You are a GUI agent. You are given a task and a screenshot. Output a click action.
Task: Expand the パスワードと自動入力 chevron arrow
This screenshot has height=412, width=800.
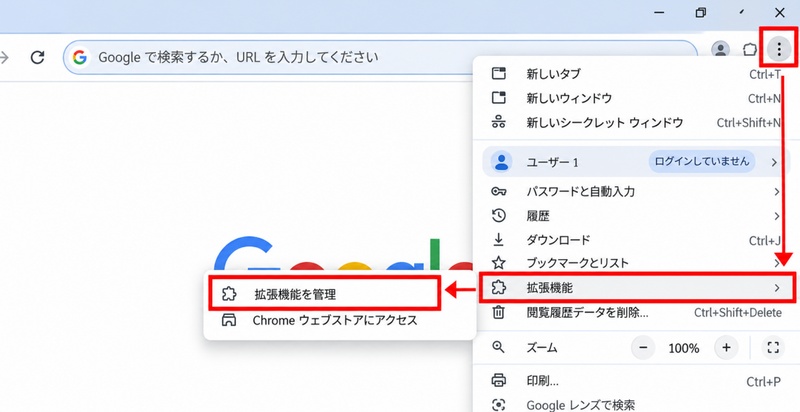pyautogui.click(x=777, y=192)
